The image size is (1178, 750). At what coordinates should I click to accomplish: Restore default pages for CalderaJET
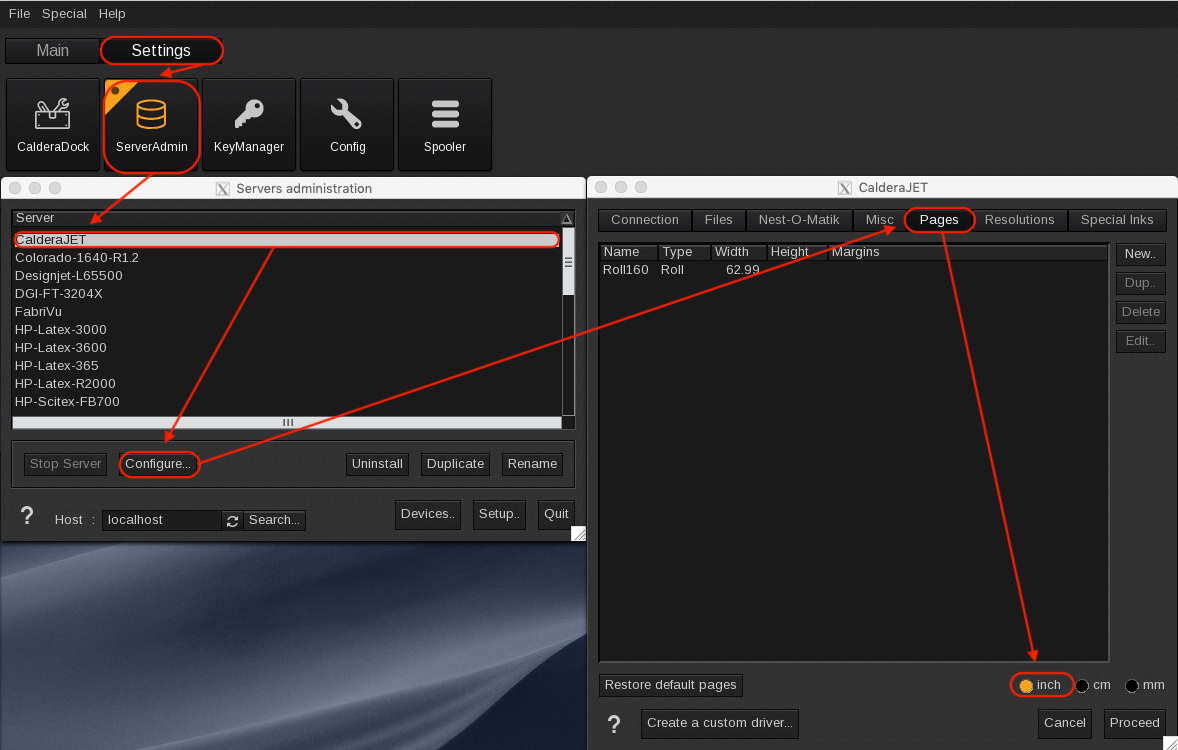[x=670, y=685]
